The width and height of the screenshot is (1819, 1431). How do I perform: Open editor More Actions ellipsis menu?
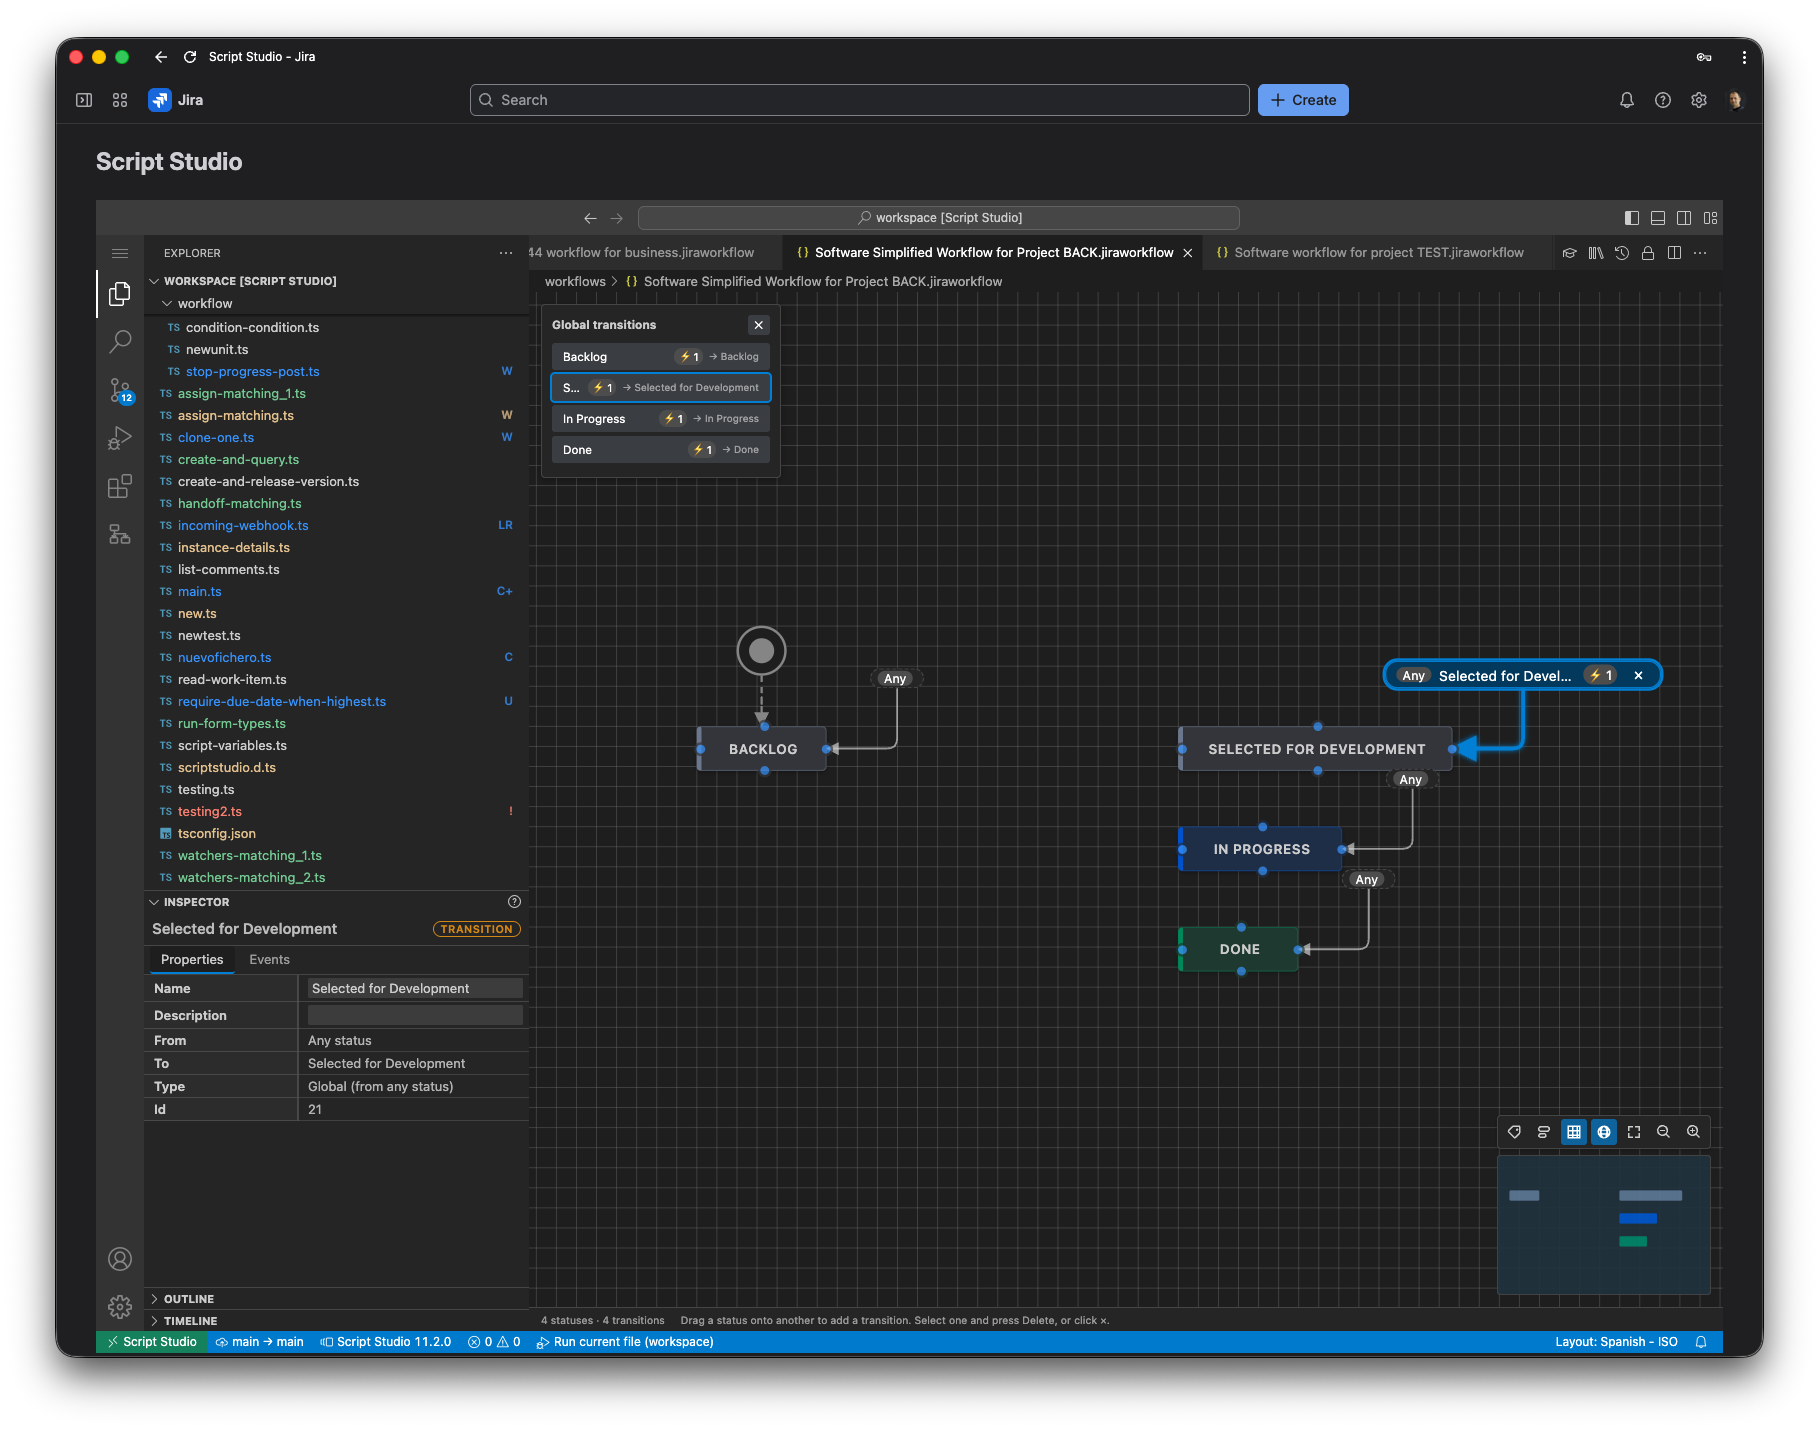pyautogui.click(x=1700, y=253)
